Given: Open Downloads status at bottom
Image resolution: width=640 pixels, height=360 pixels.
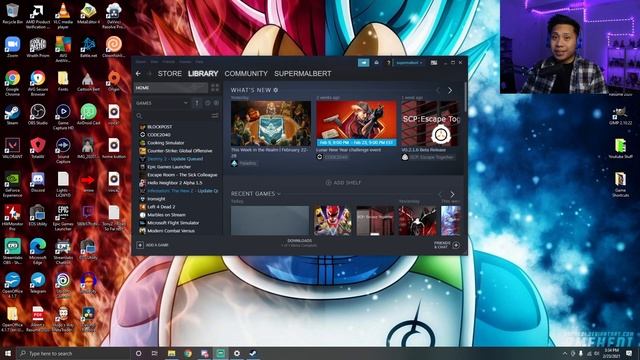Looking at the screenshot, I should [x=300, y=243].
